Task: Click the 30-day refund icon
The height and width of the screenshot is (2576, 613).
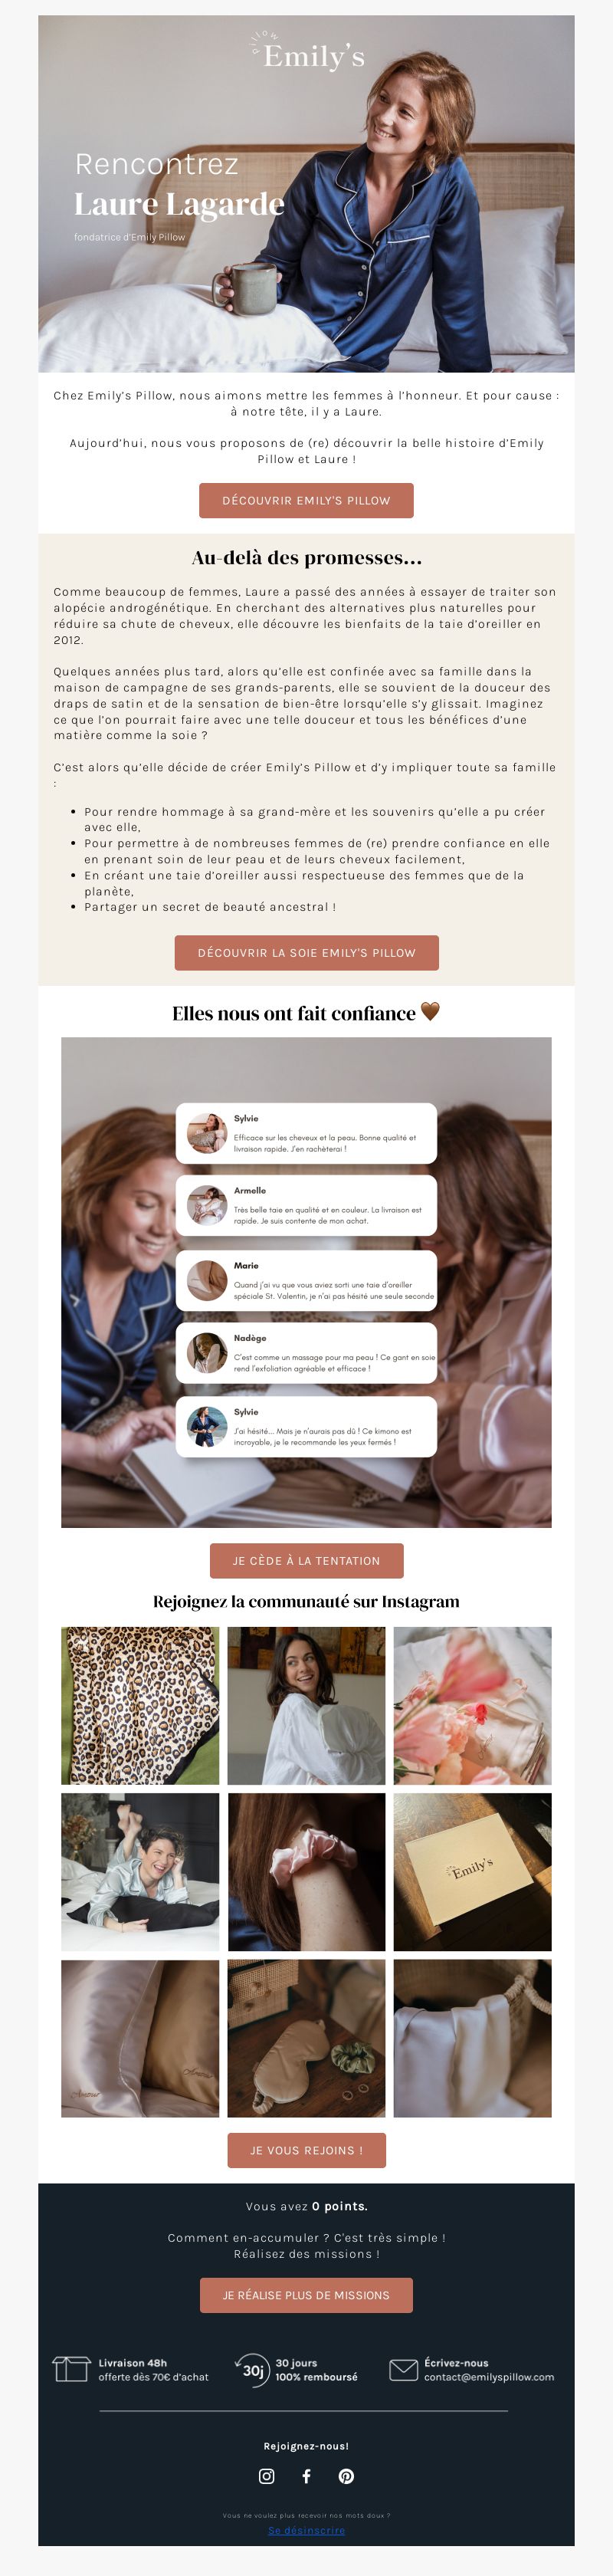Action: 251,2370
